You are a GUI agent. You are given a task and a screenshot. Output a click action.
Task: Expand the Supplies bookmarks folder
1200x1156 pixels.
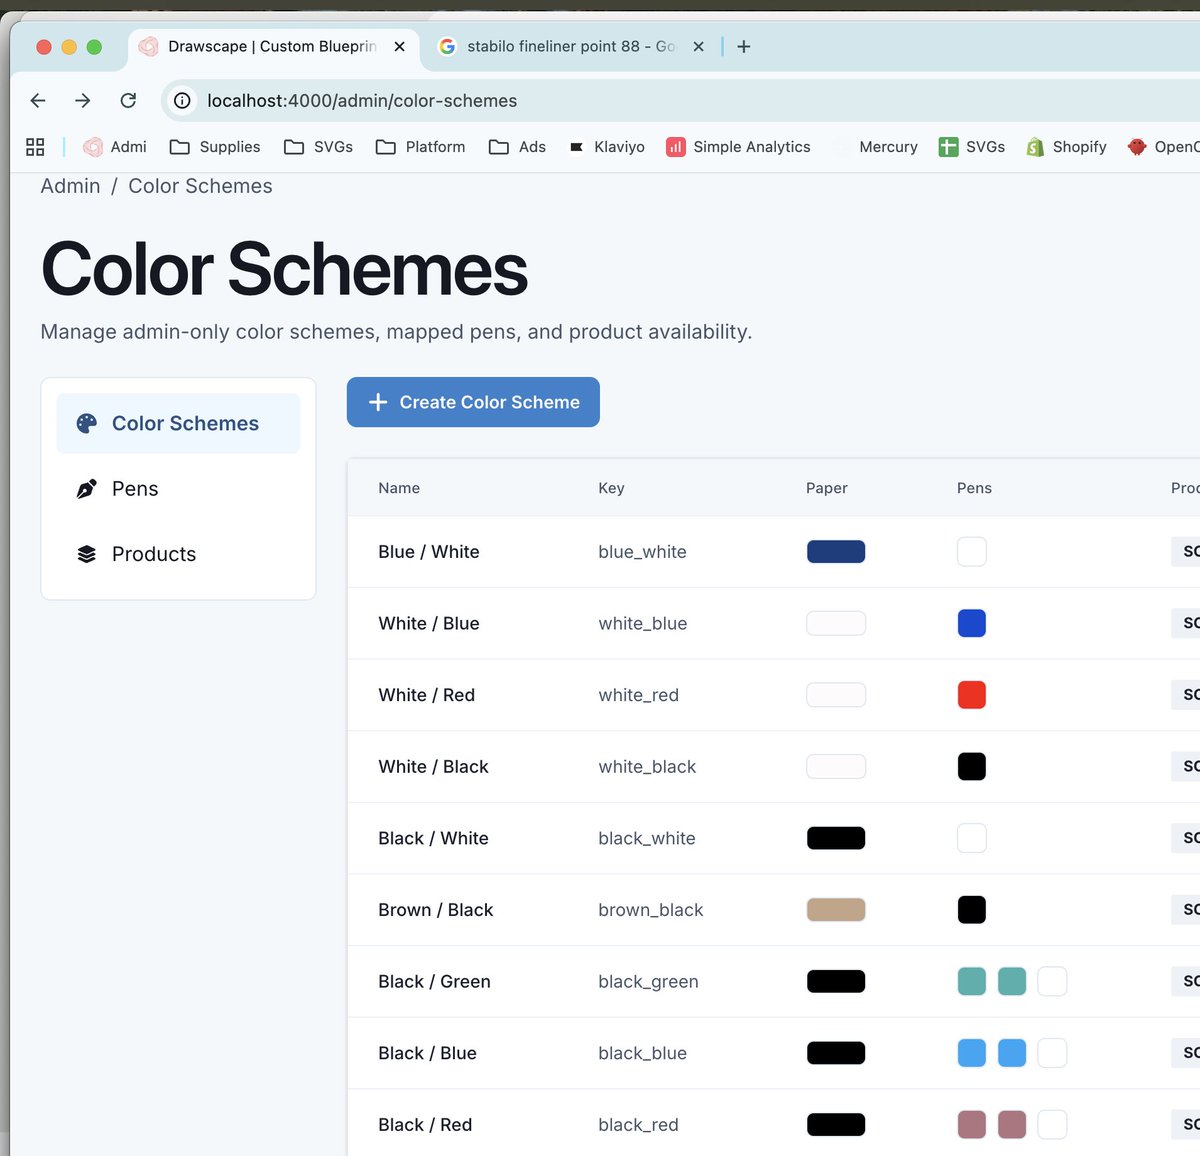click(x=215, y=147)
